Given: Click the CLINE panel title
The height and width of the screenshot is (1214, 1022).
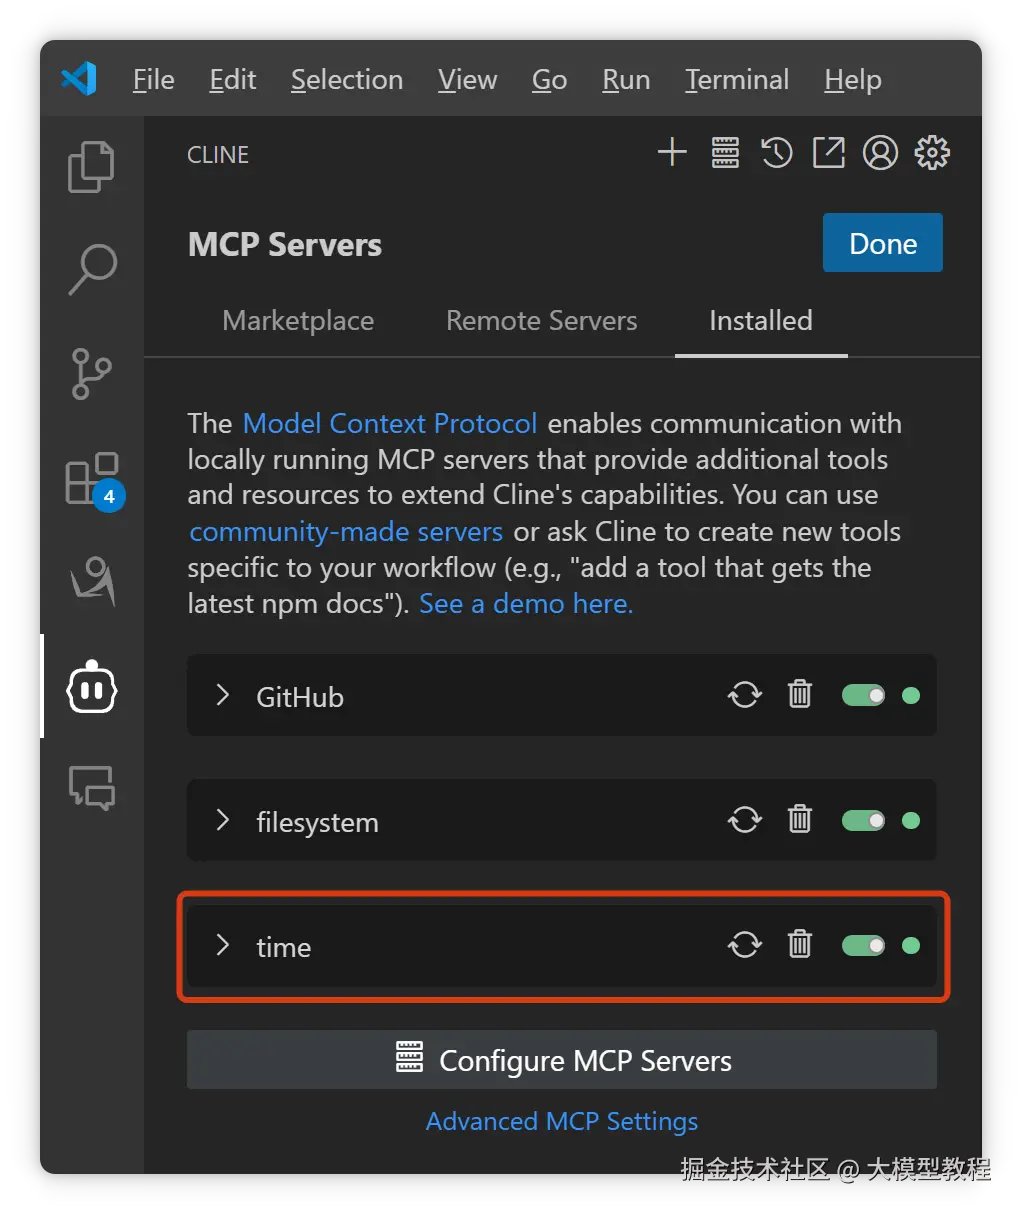Looking at the screenshot, I should click(218, 155).
